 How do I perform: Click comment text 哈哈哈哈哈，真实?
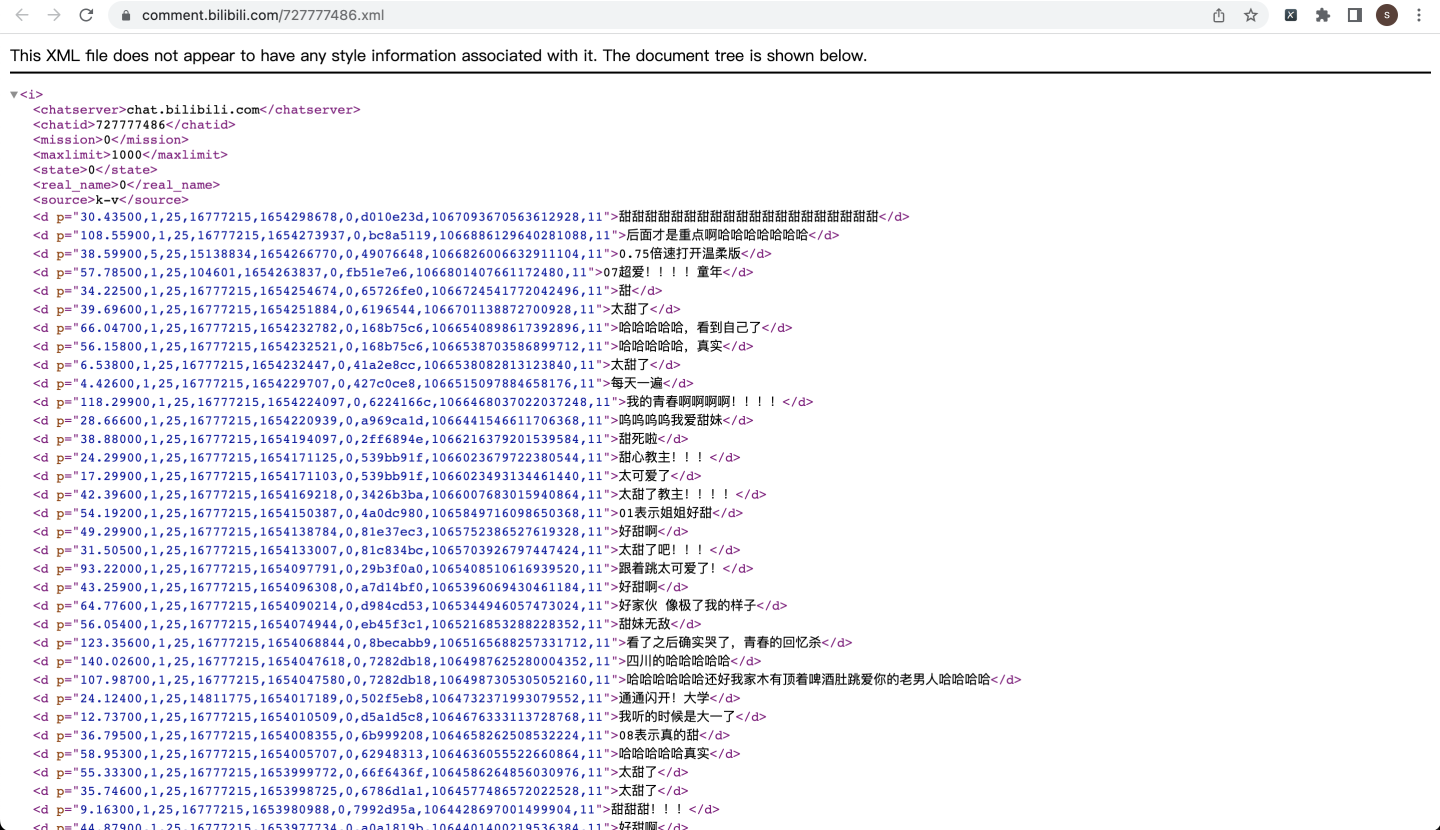(670, 346)
